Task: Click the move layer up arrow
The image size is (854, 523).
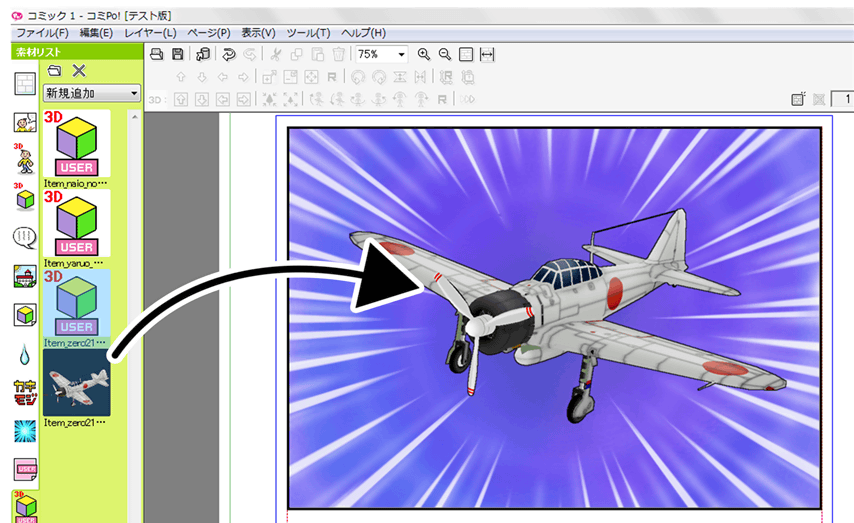Action: pos(181,77)
